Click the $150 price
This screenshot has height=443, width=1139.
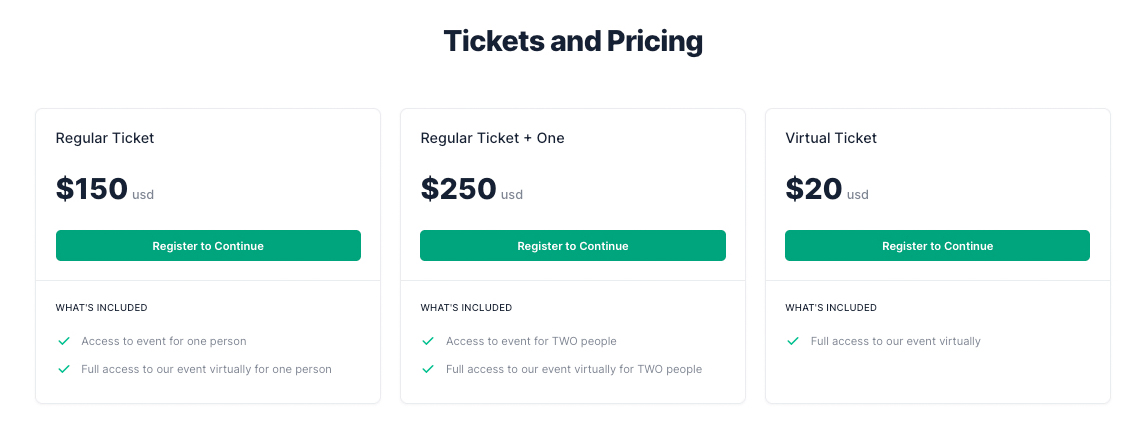click(92, 189)
